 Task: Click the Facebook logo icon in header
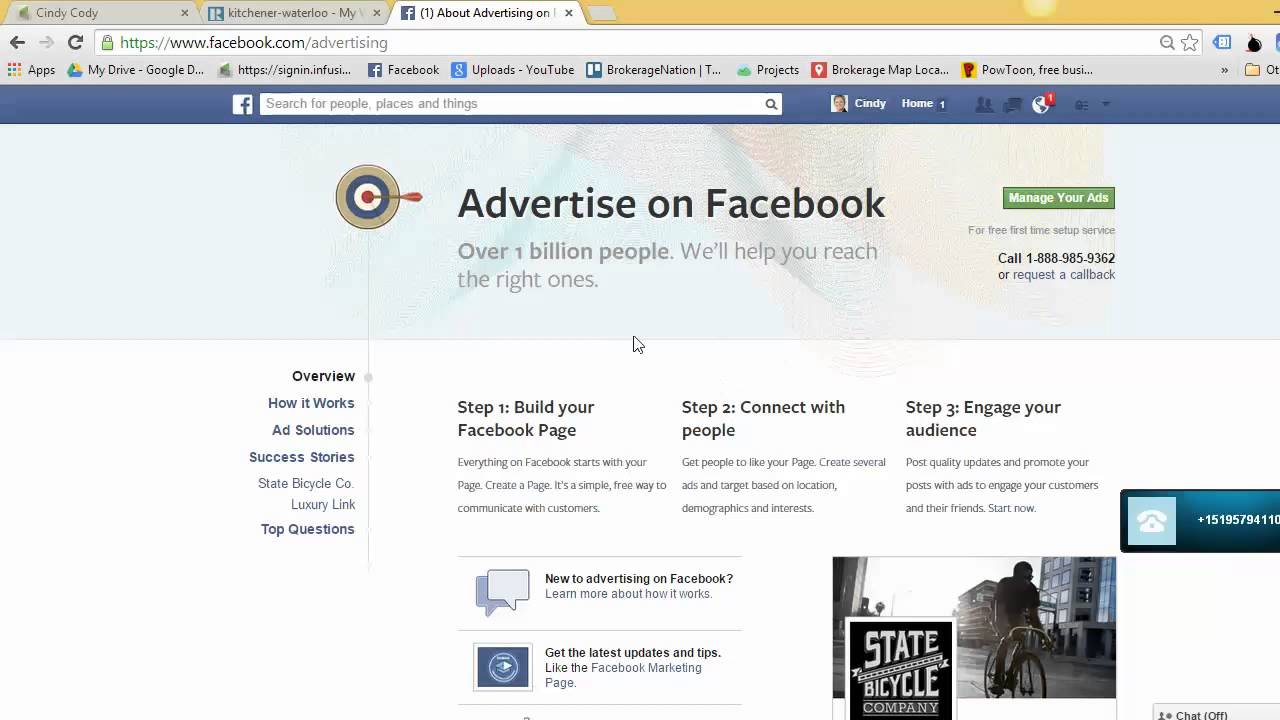[243, 104]
